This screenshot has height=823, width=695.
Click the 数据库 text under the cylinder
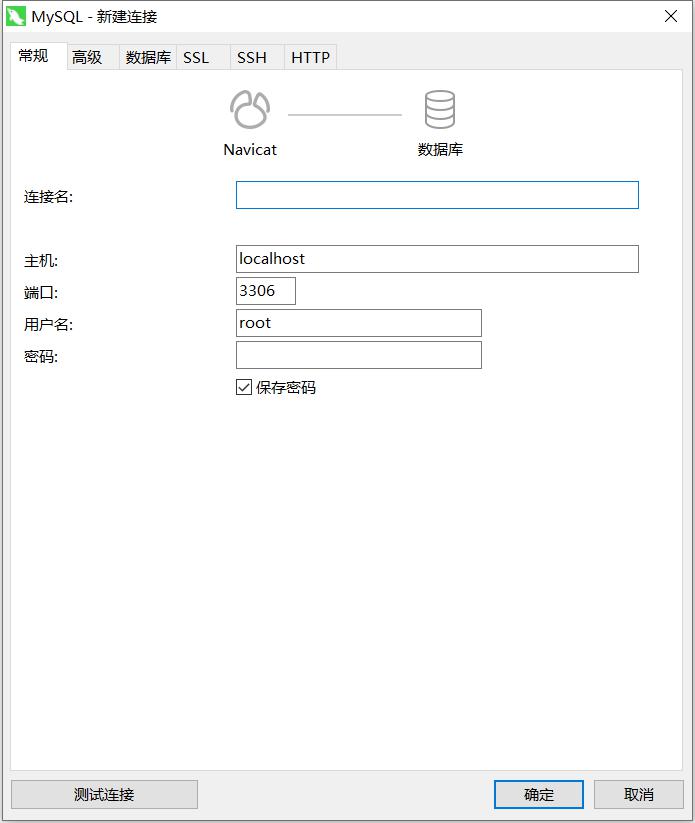coord(440,150)
